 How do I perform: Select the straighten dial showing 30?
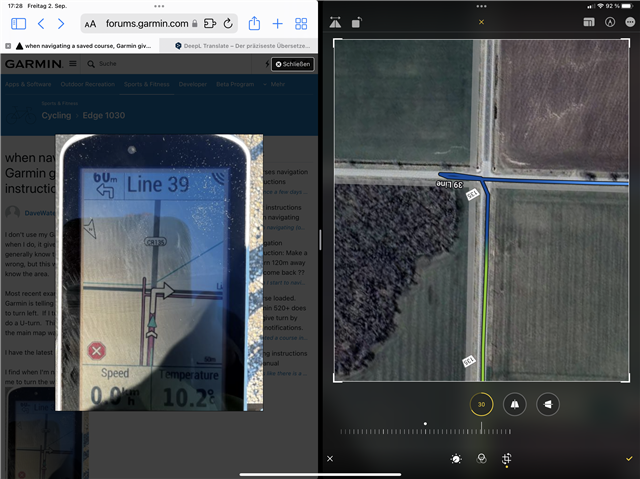pos(482,404)
